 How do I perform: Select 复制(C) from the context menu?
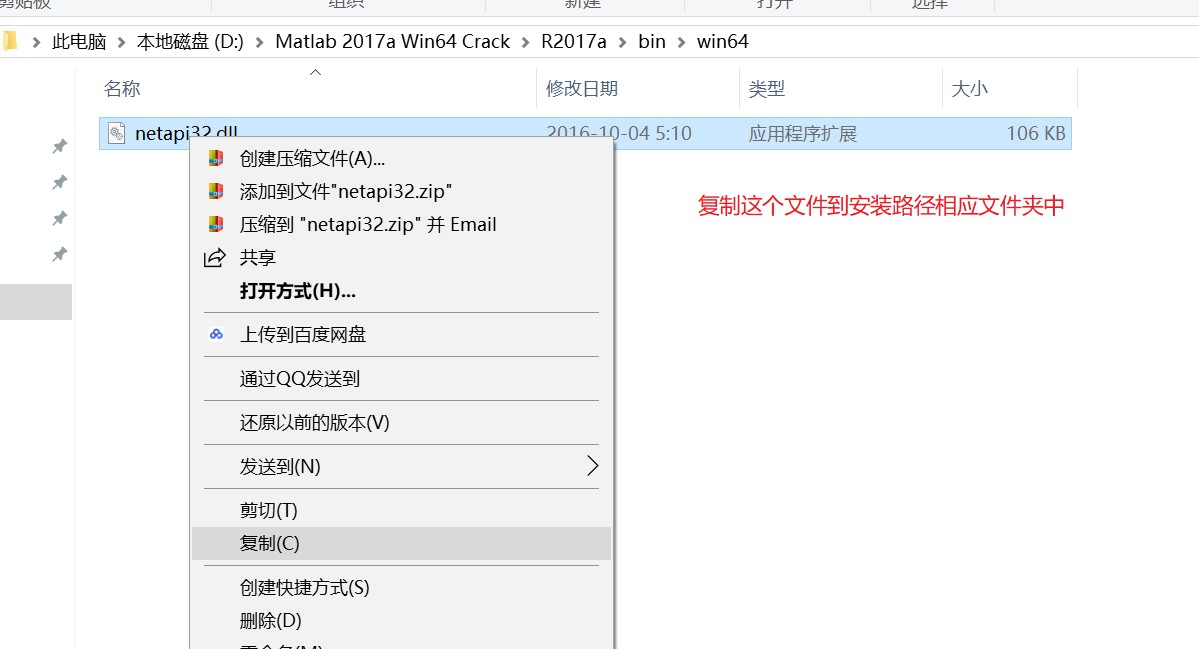(270, 543)
